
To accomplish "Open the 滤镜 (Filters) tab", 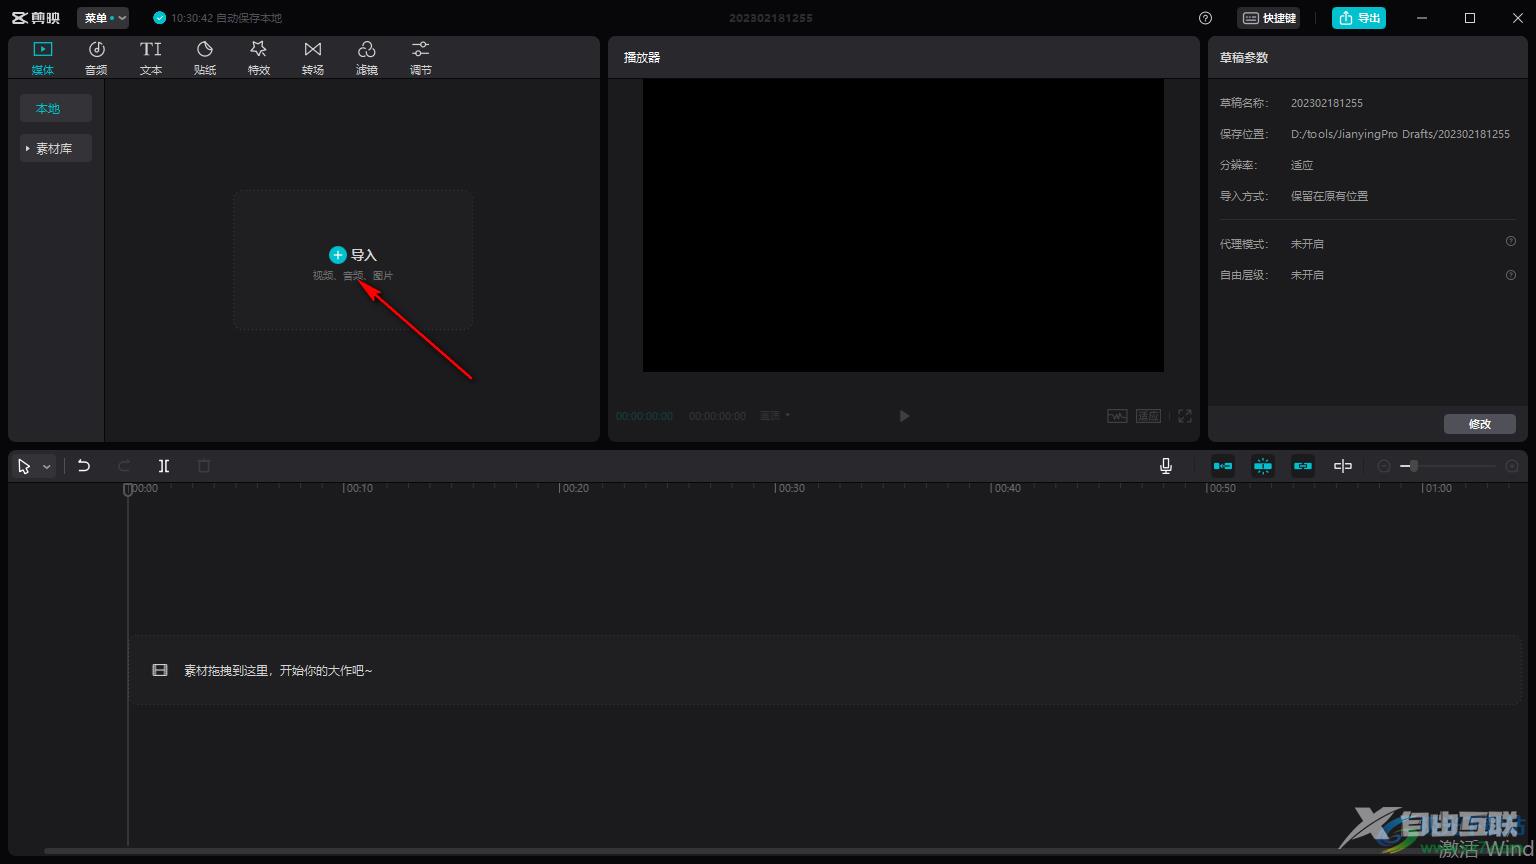I will (366, 58).
